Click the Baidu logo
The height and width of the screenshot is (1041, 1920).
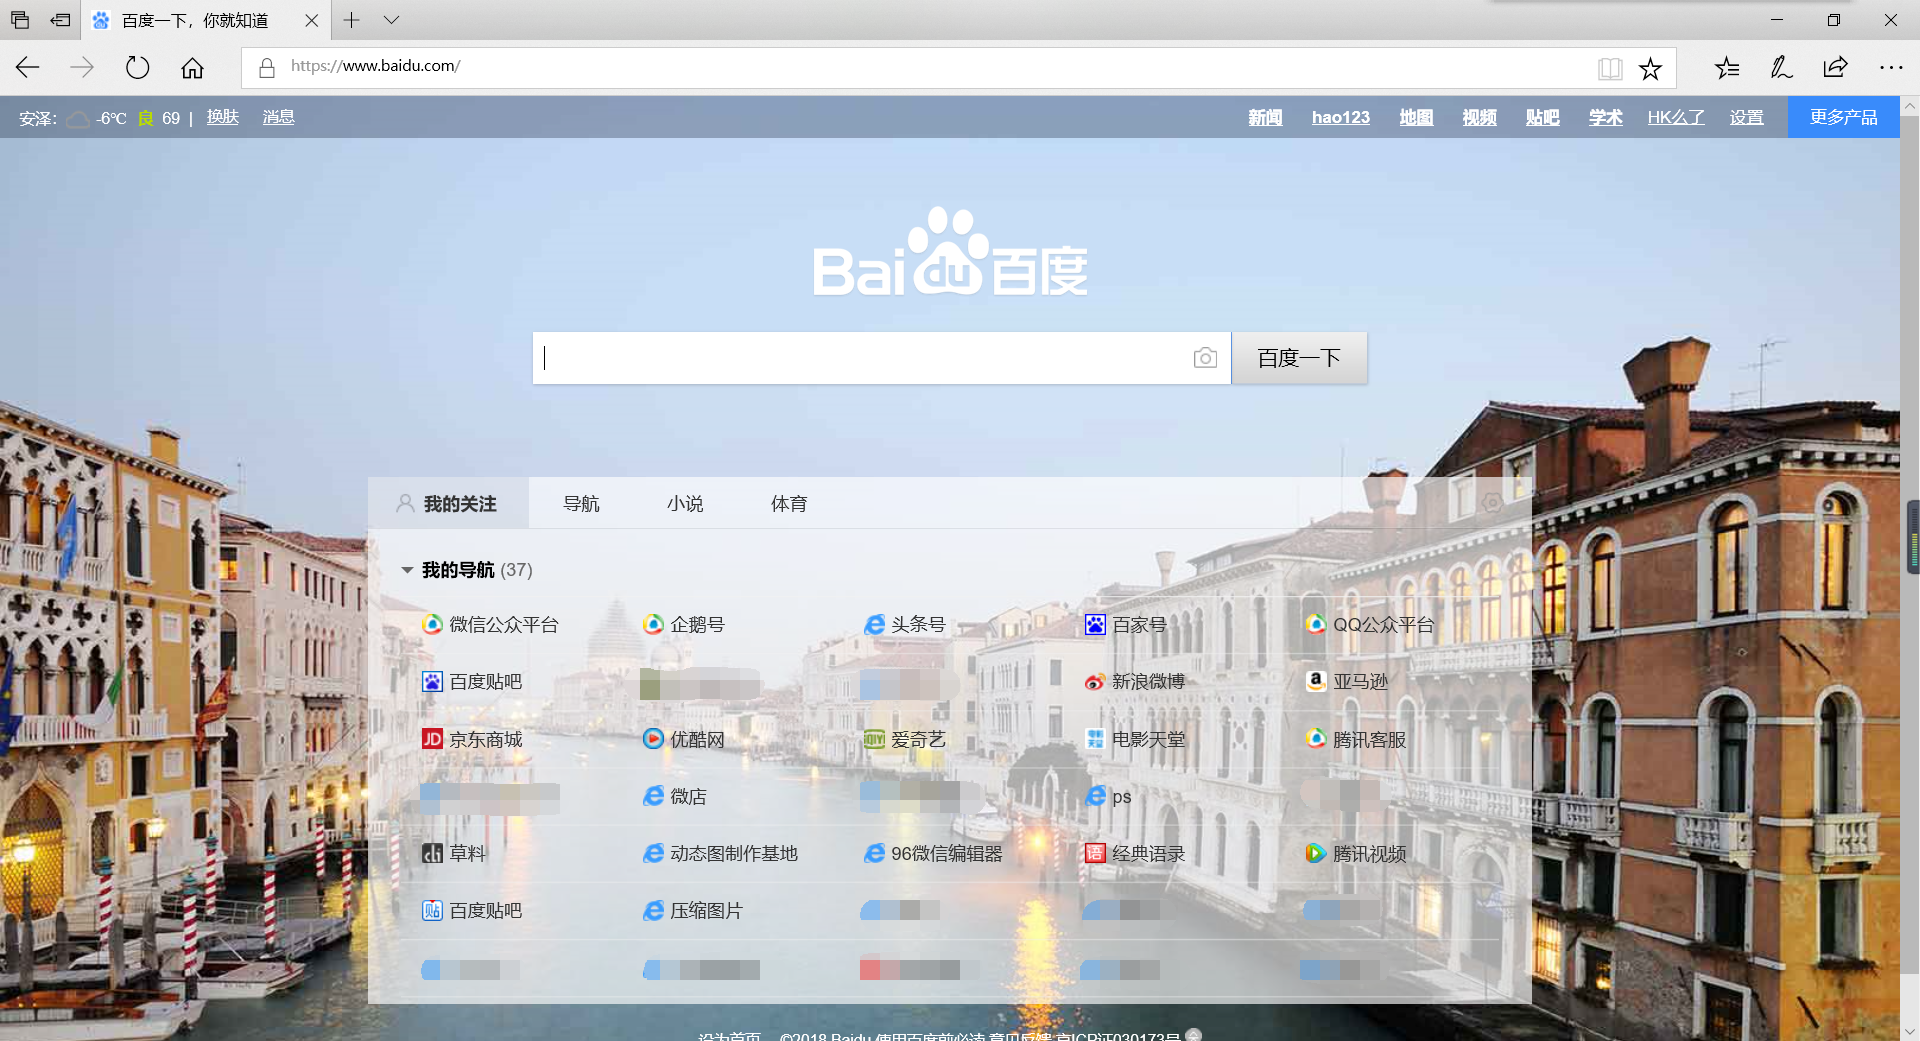pos(950,252)
